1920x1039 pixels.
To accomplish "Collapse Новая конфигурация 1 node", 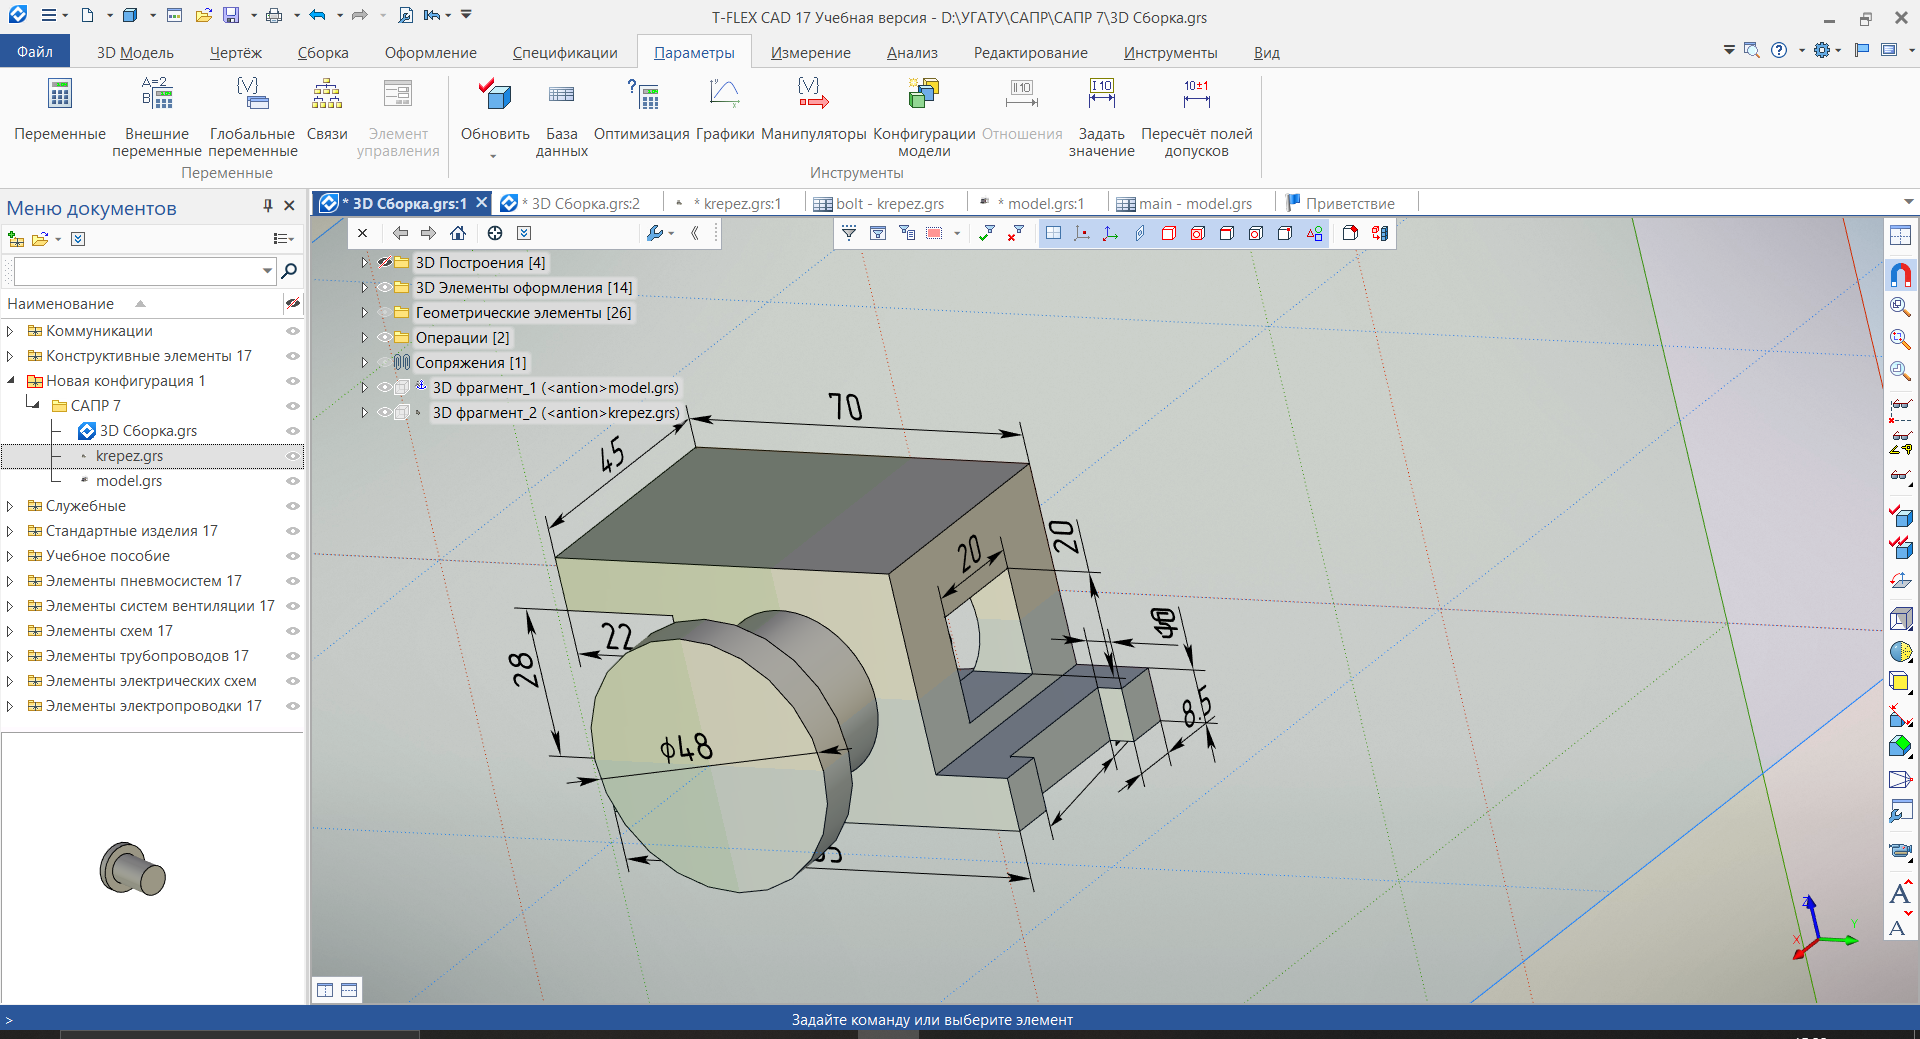I will pyautogui.click(x=10, y=381).
